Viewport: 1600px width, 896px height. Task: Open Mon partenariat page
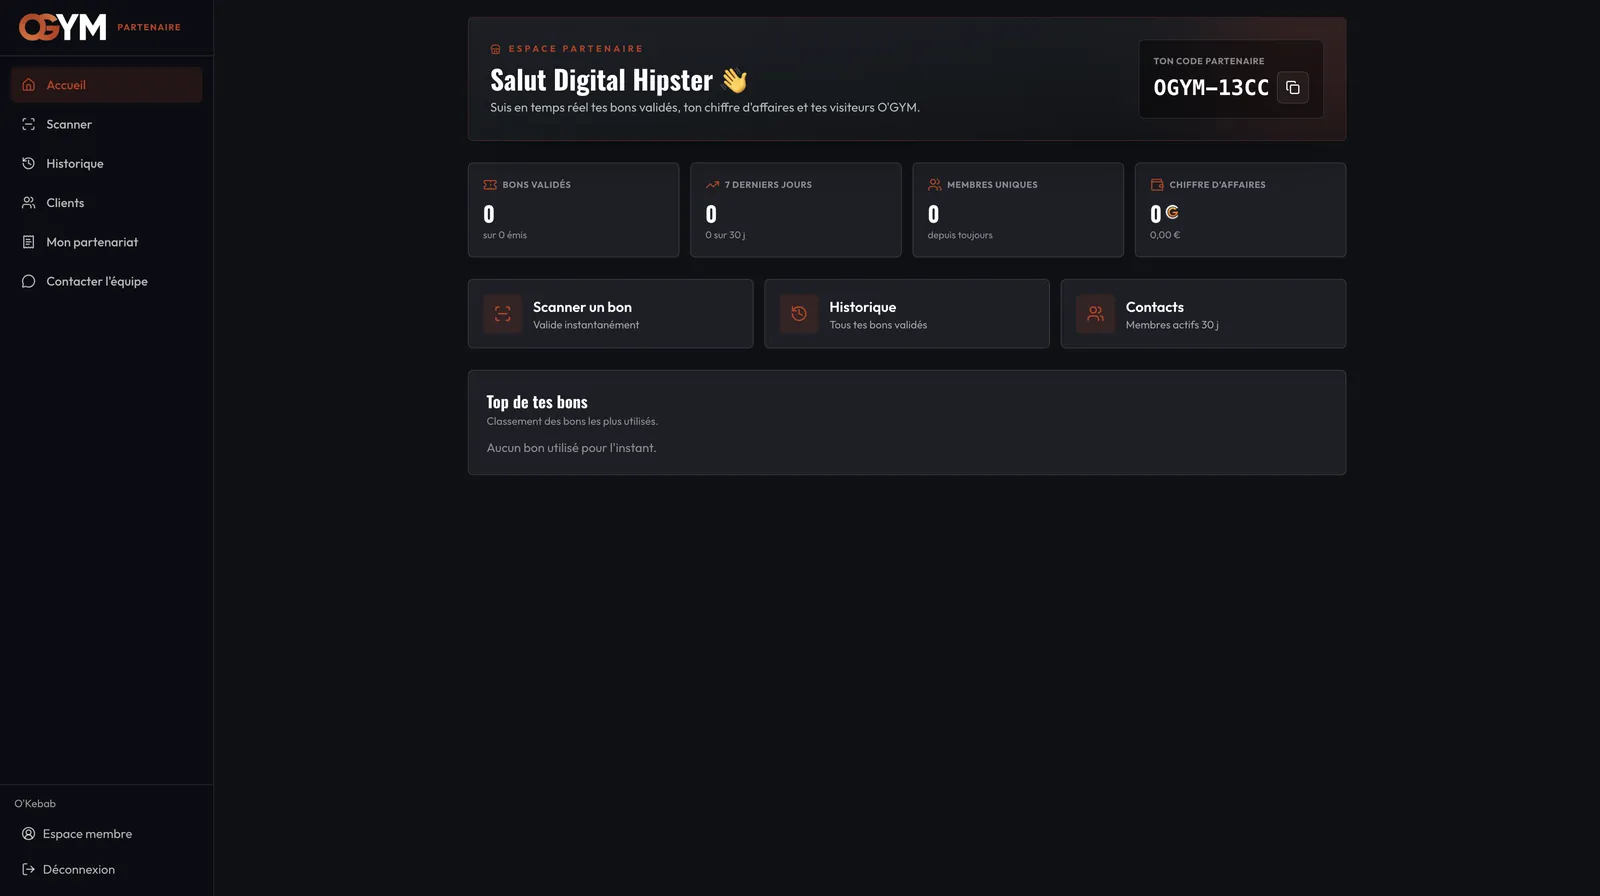click(x=107, y=242)
